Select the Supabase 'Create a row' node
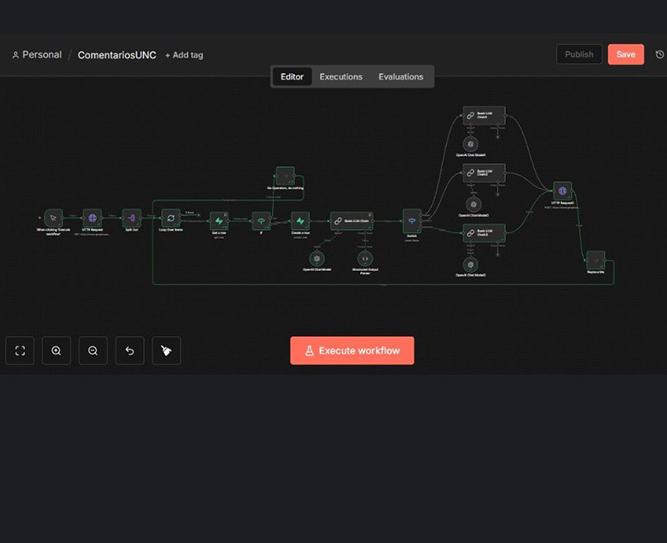667x543 pixels. click(x=300, y=221)
